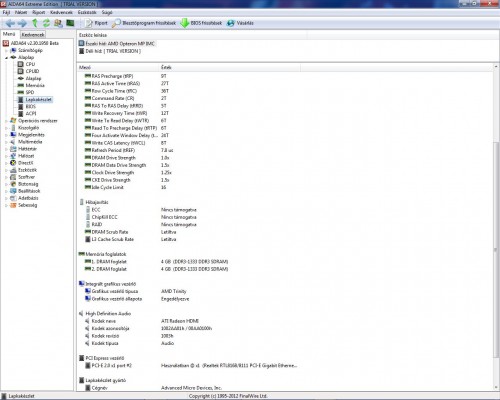
Task: Expand the Operációs rendszer tree node
Action: click(x=6, y=121)
